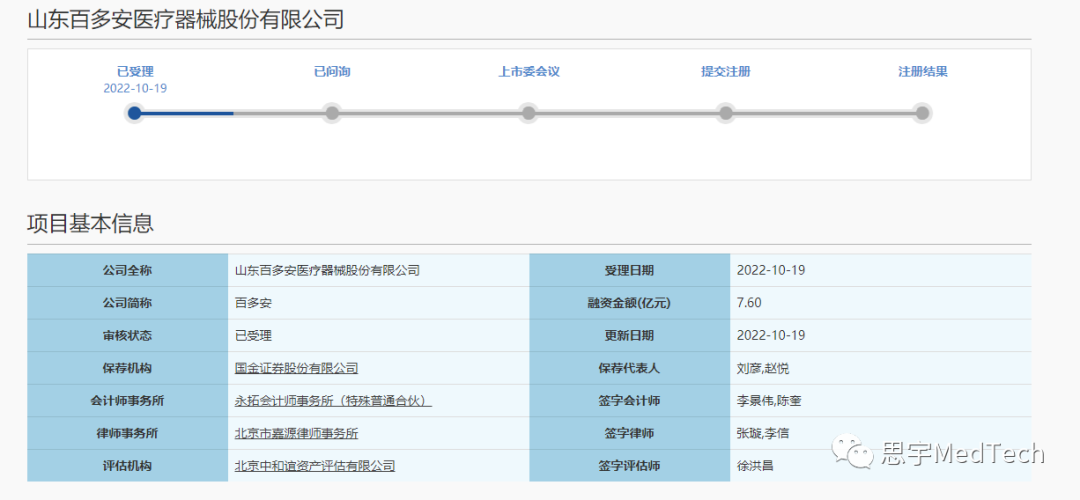Image resolution: width=1080 pixels, height=500 pixels.
Task: Open the 国金证券股份有限公司 sponsor link
Action: (296, 368)
